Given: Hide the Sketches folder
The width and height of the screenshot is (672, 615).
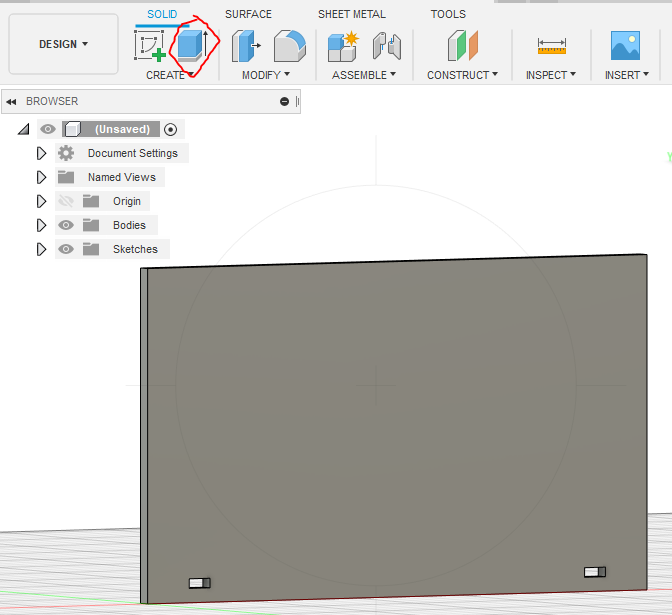Looking at the screenshot, I should click(x=66, y=249).
